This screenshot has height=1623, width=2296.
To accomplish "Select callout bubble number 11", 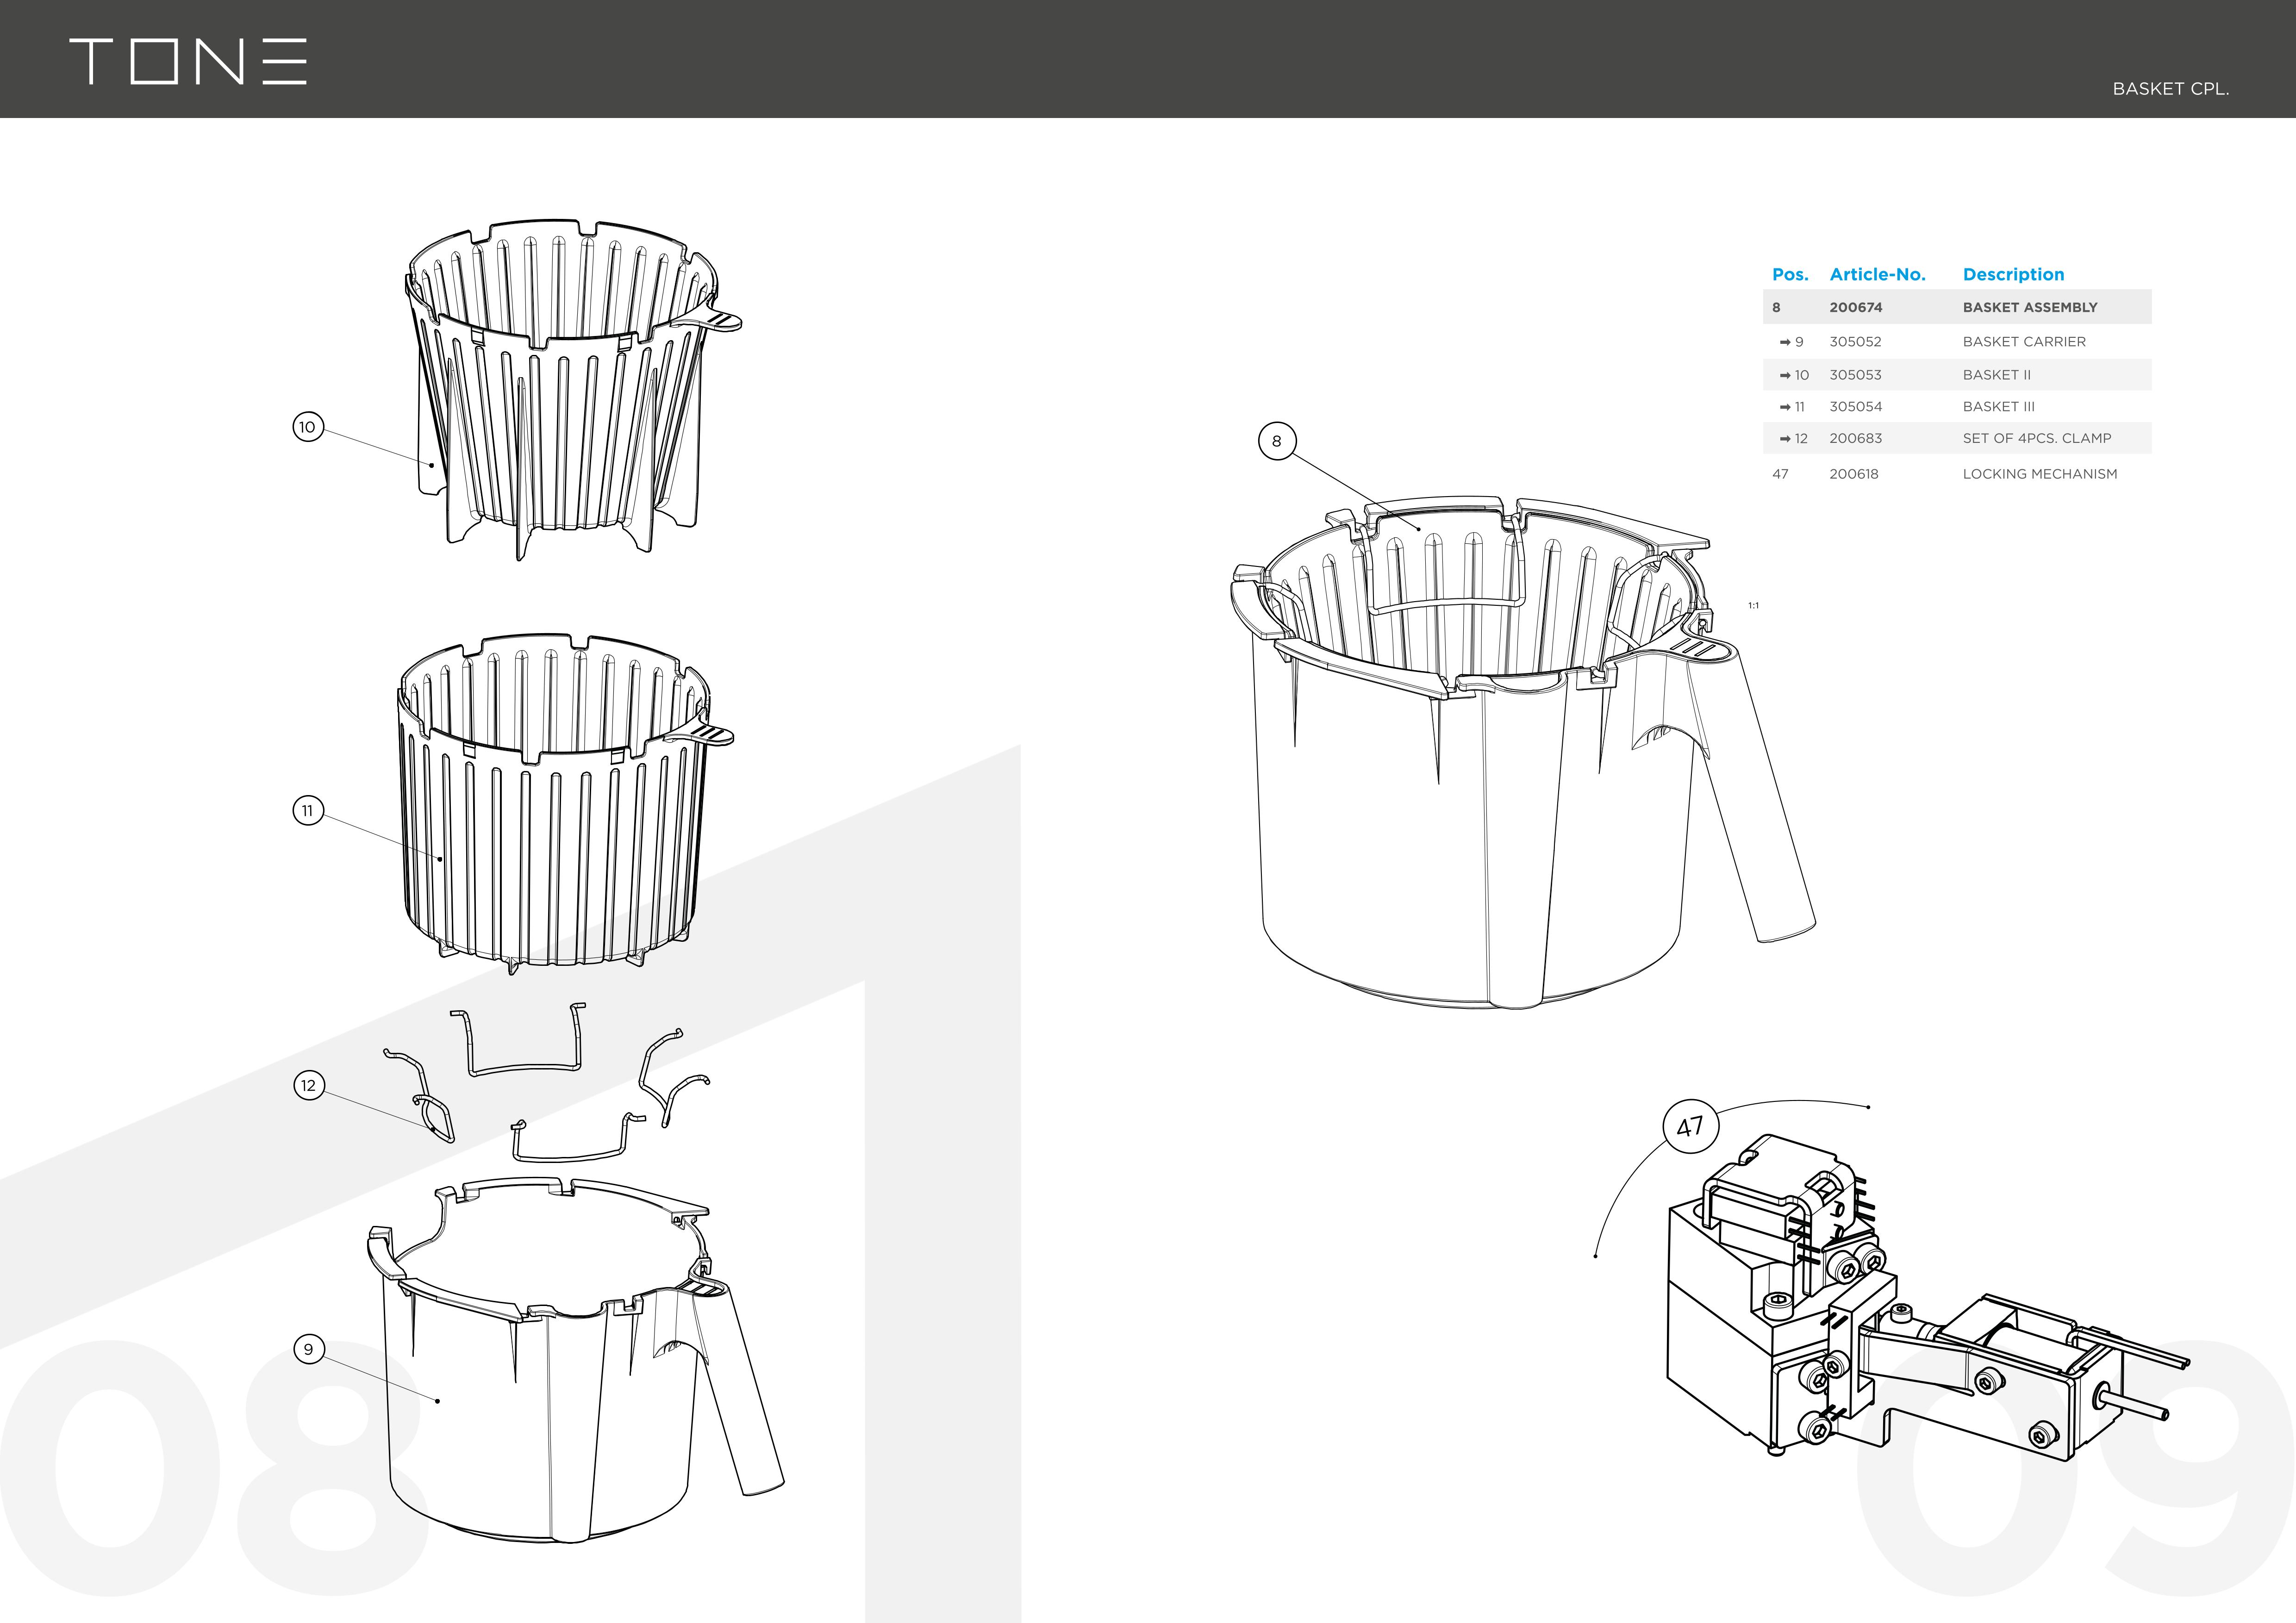I will click(308, 811).
